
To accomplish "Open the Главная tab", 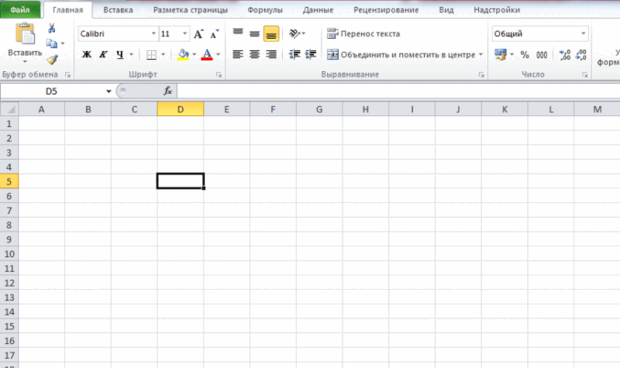I will 68,10.
